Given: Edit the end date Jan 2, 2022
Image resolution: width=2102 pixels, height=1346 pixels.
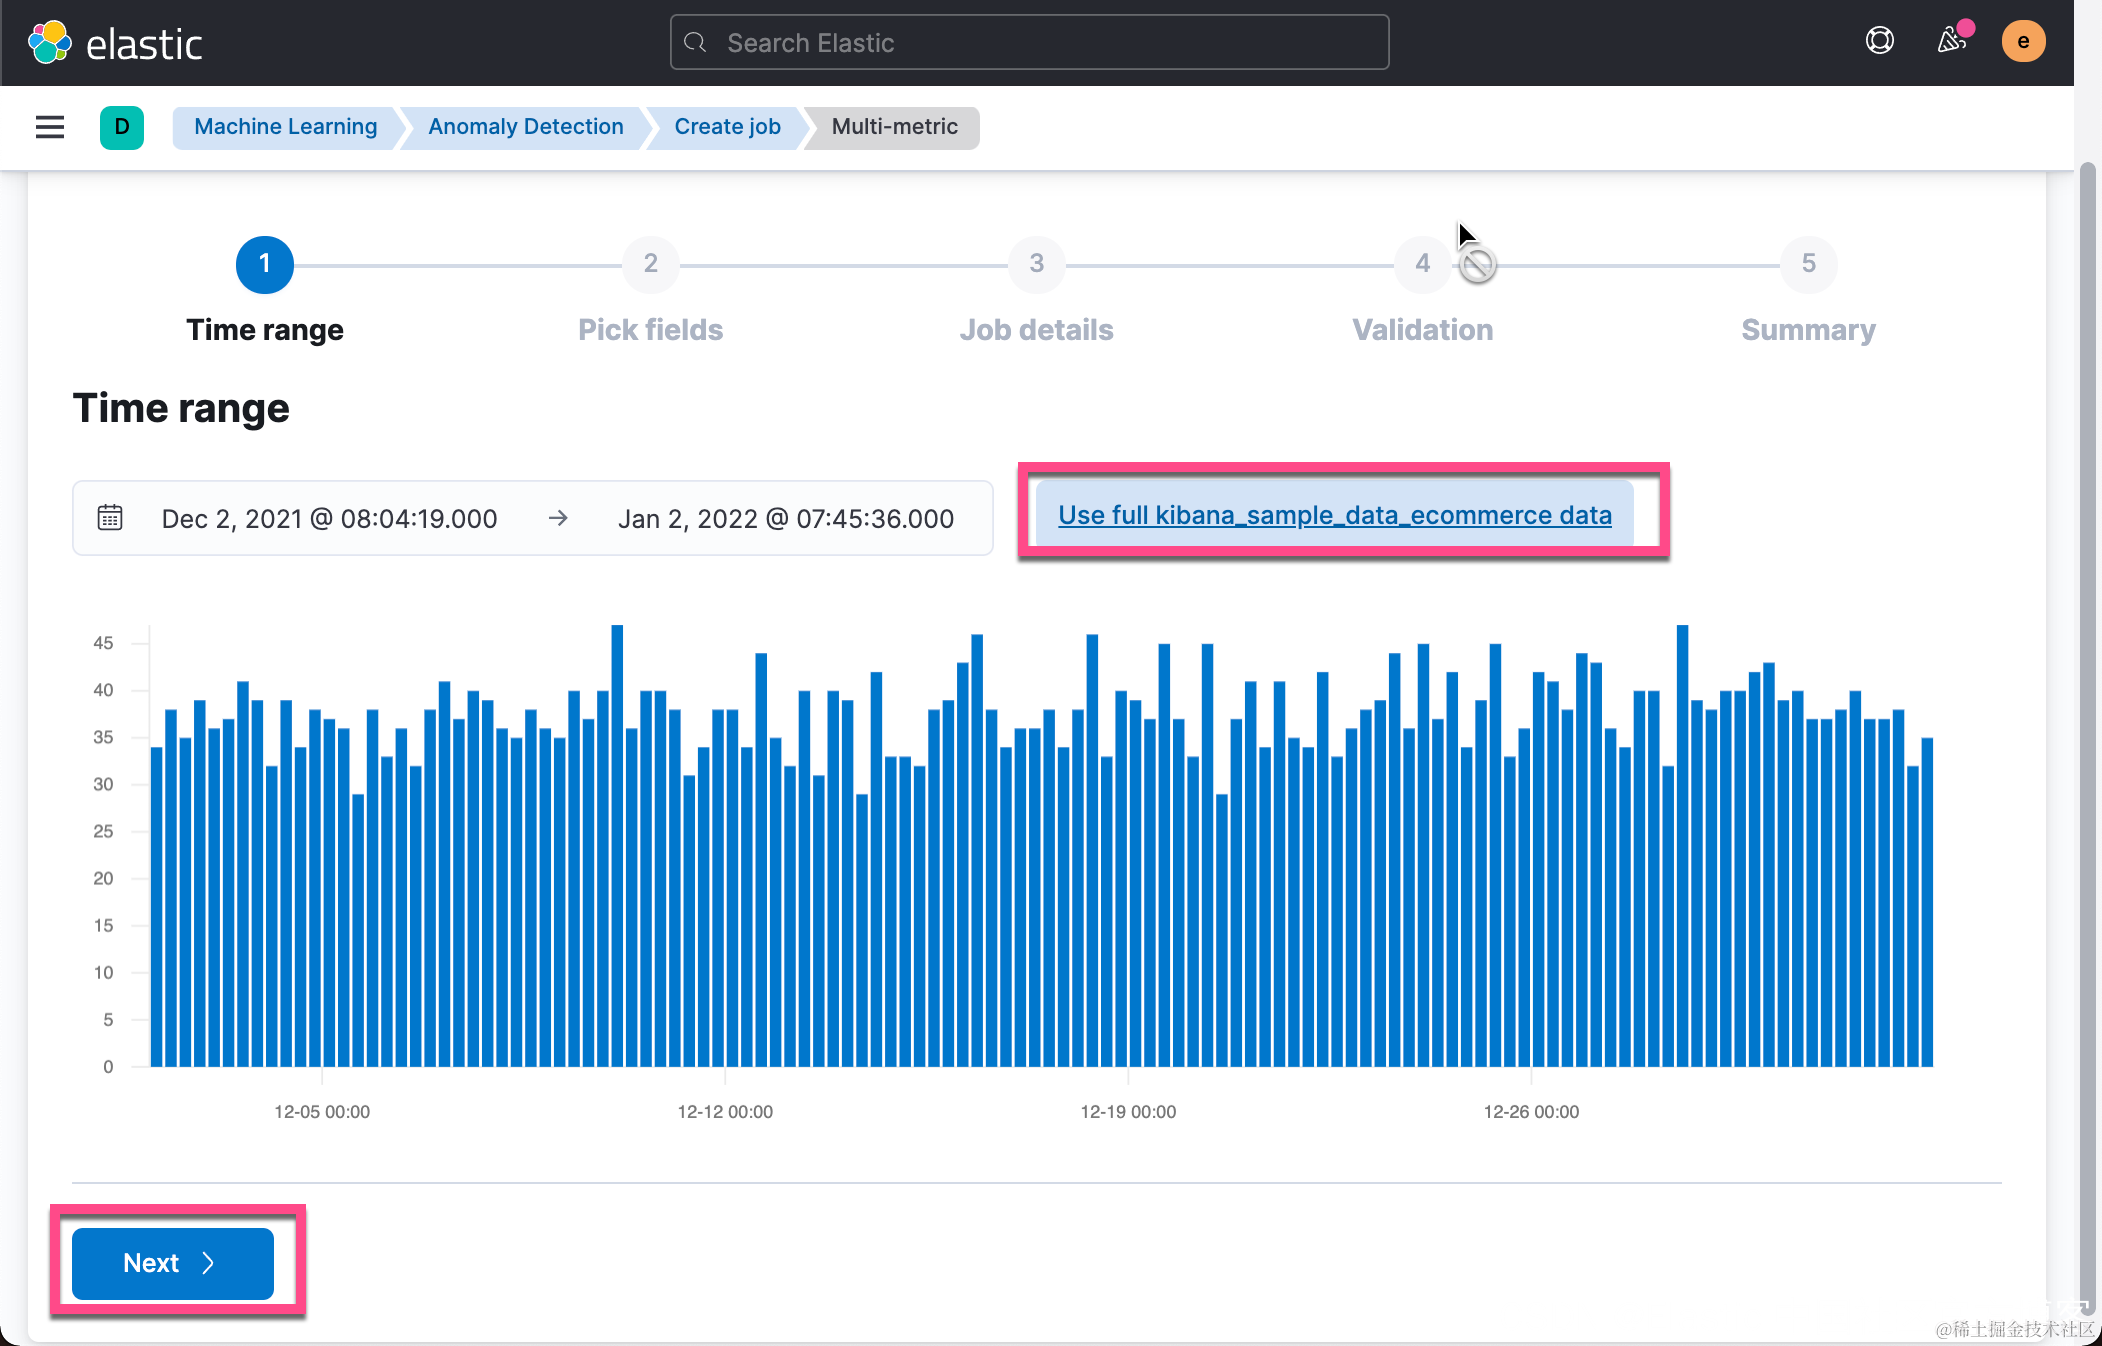Looking at the screenshot, I should tap(785, 519).
